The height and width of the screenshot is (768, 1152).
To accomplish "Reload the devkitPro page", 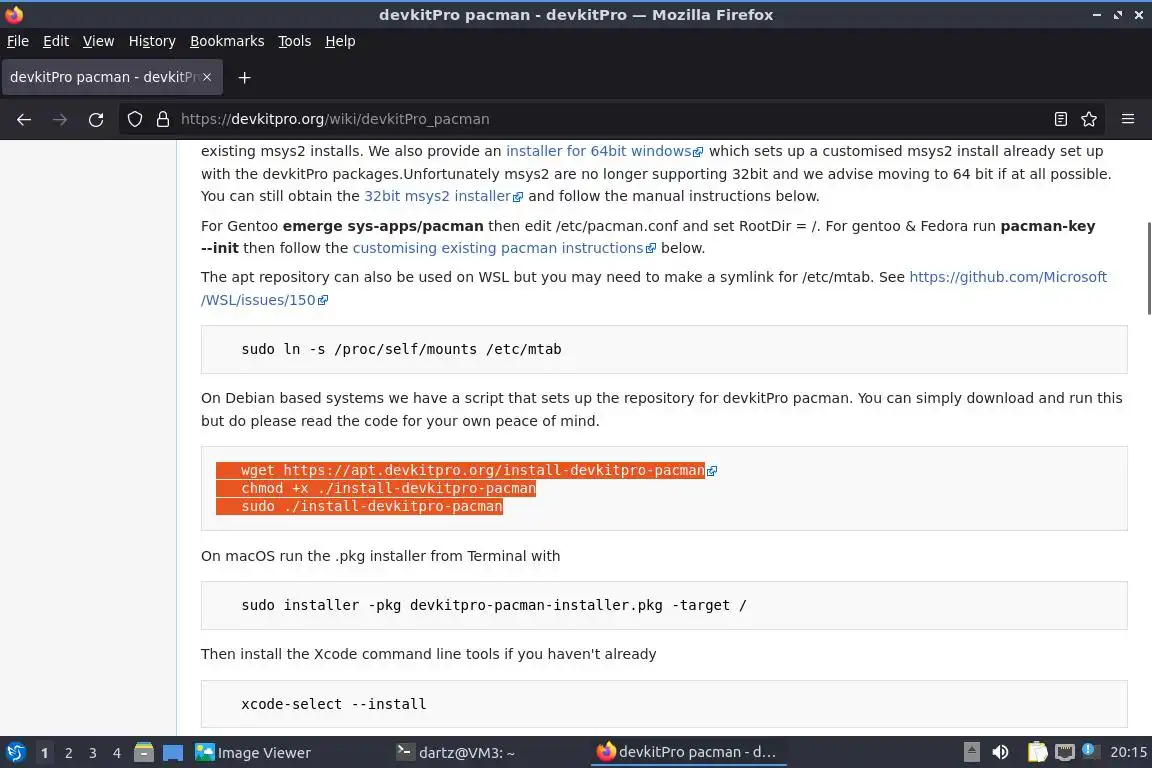I will (x=96, y=119).
